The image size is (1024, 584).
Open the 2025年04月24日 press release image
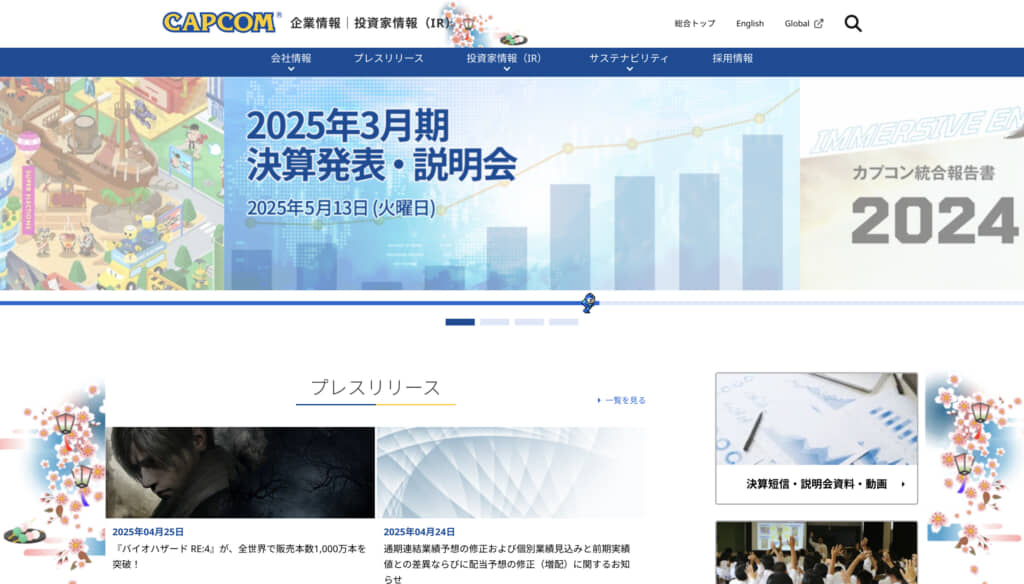(512, 473)
